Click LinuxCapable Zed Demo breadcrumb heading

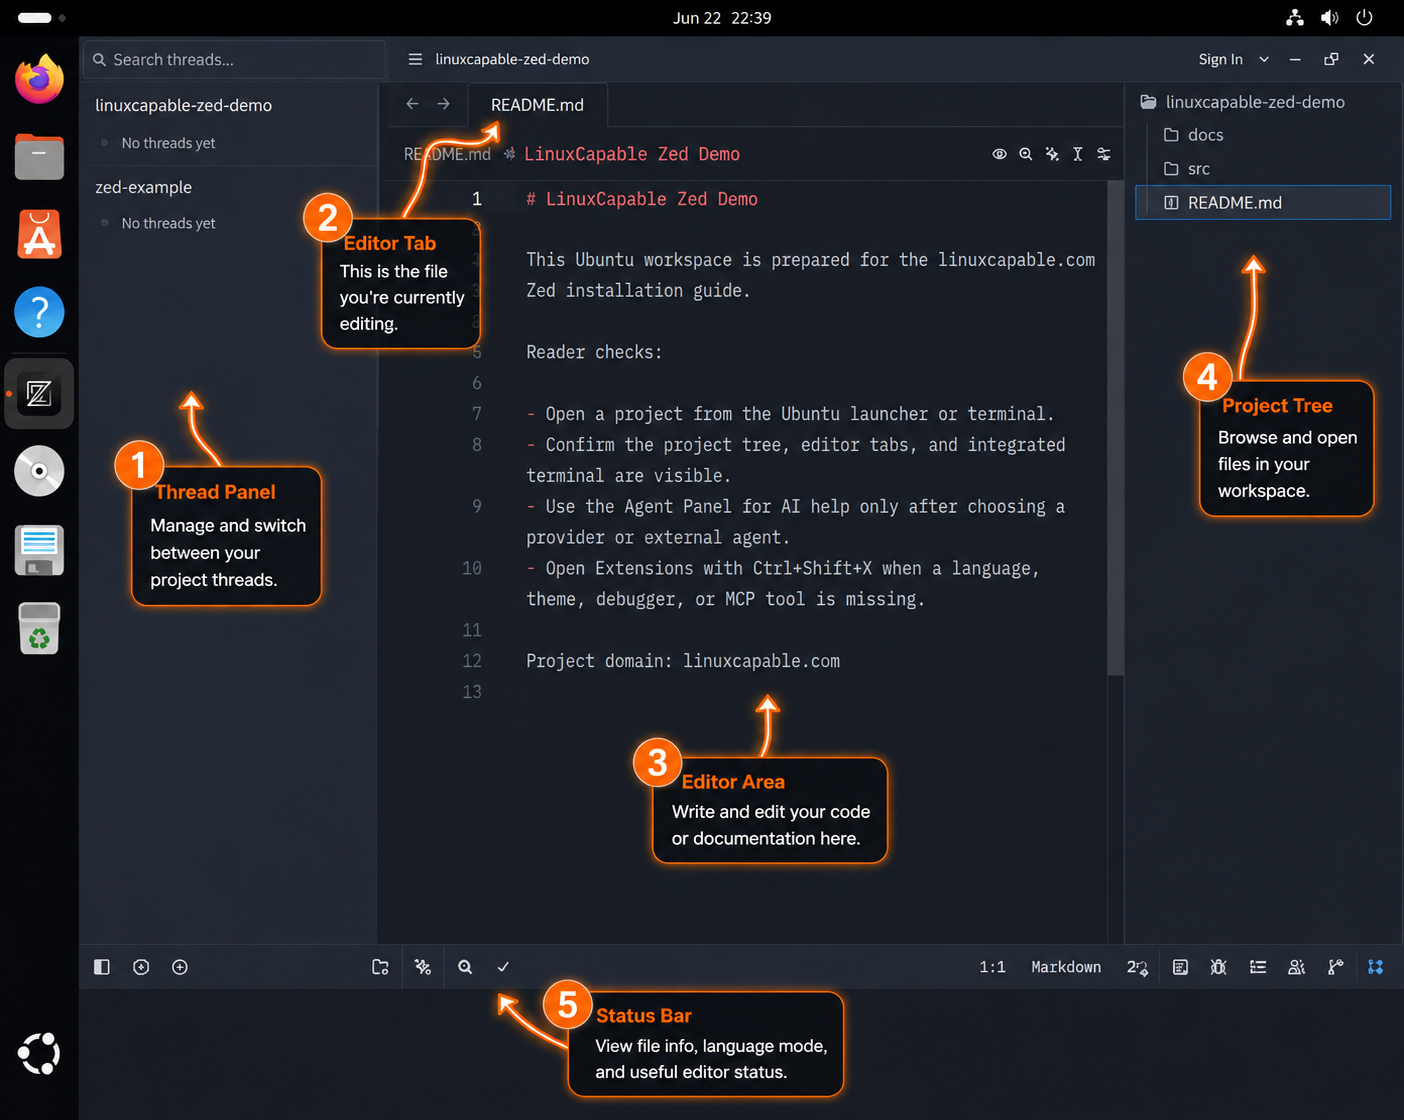(632, 154)
